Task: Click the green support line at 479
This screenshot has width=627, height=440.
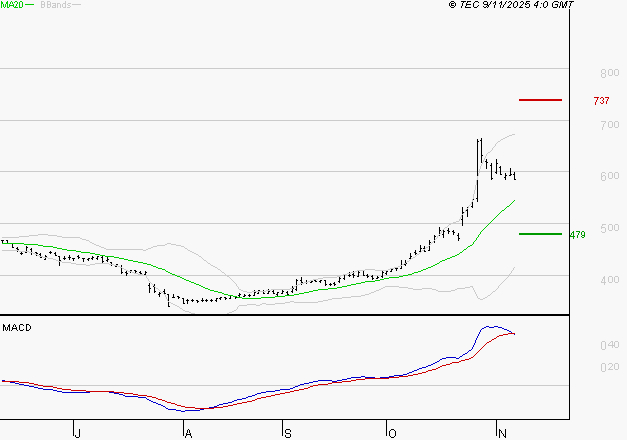Action: coord(540,234)
